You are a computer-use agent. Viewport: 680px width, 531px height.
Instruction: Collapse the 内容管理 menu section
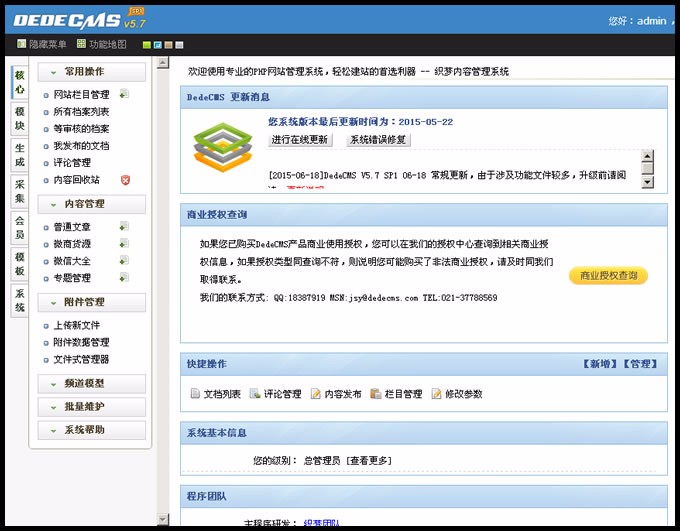tap(92, 204)
